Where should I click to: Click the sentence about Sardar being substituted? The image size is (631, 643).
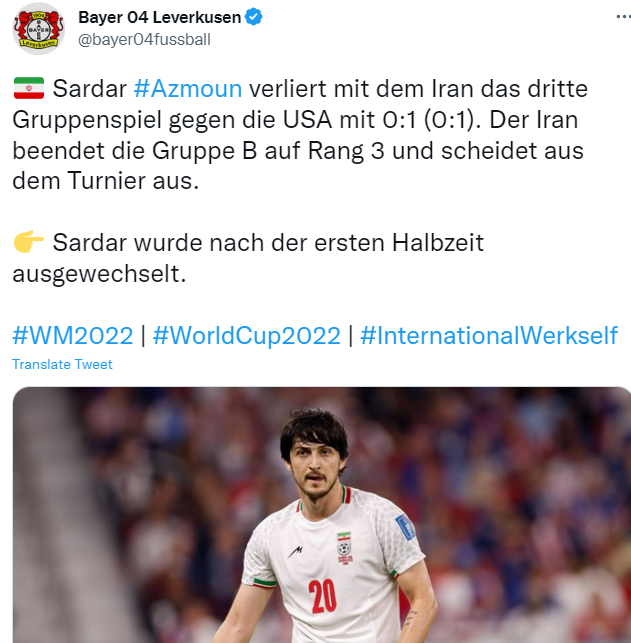(248, 258)
